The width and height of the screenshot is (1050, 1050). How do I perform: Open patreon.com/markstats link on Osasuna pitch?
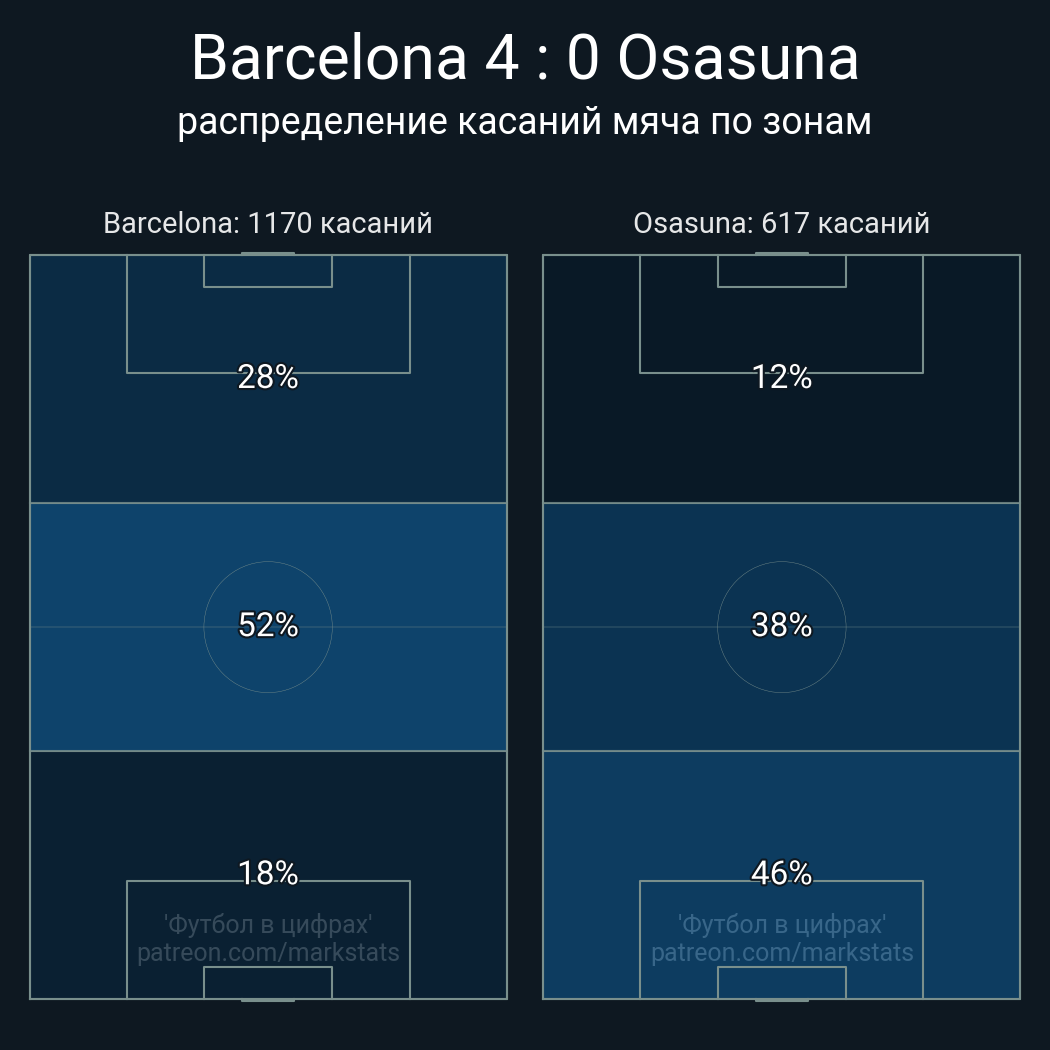781,952
